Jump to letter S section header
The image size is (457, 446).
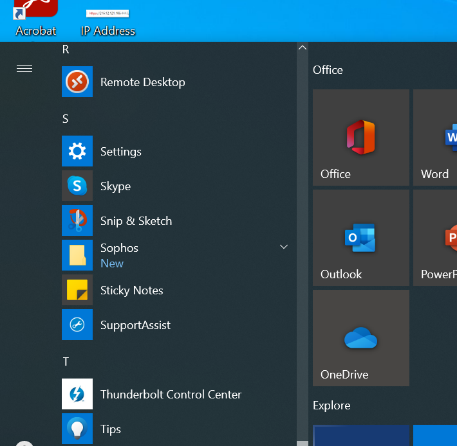(x=65, y=119)
